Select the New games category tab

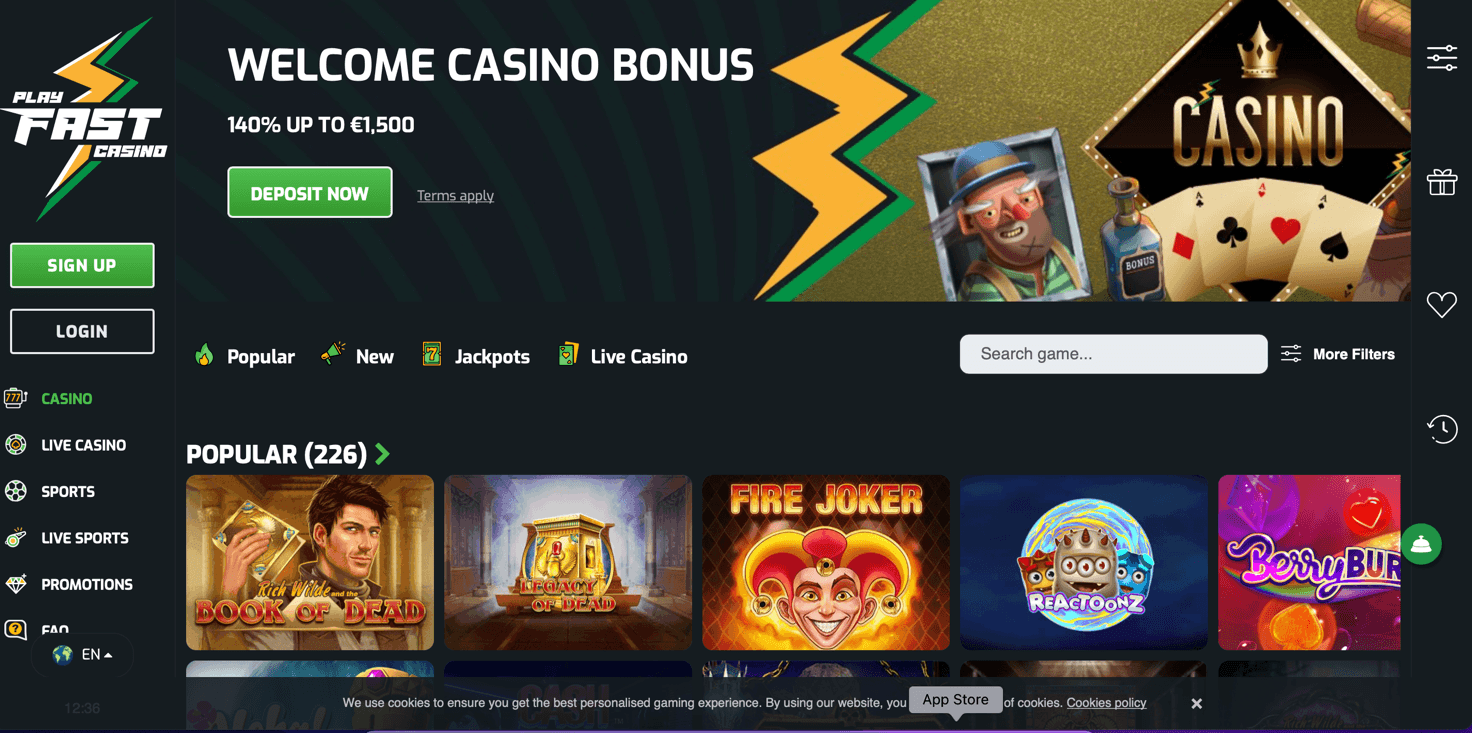[x=357, y=356]
